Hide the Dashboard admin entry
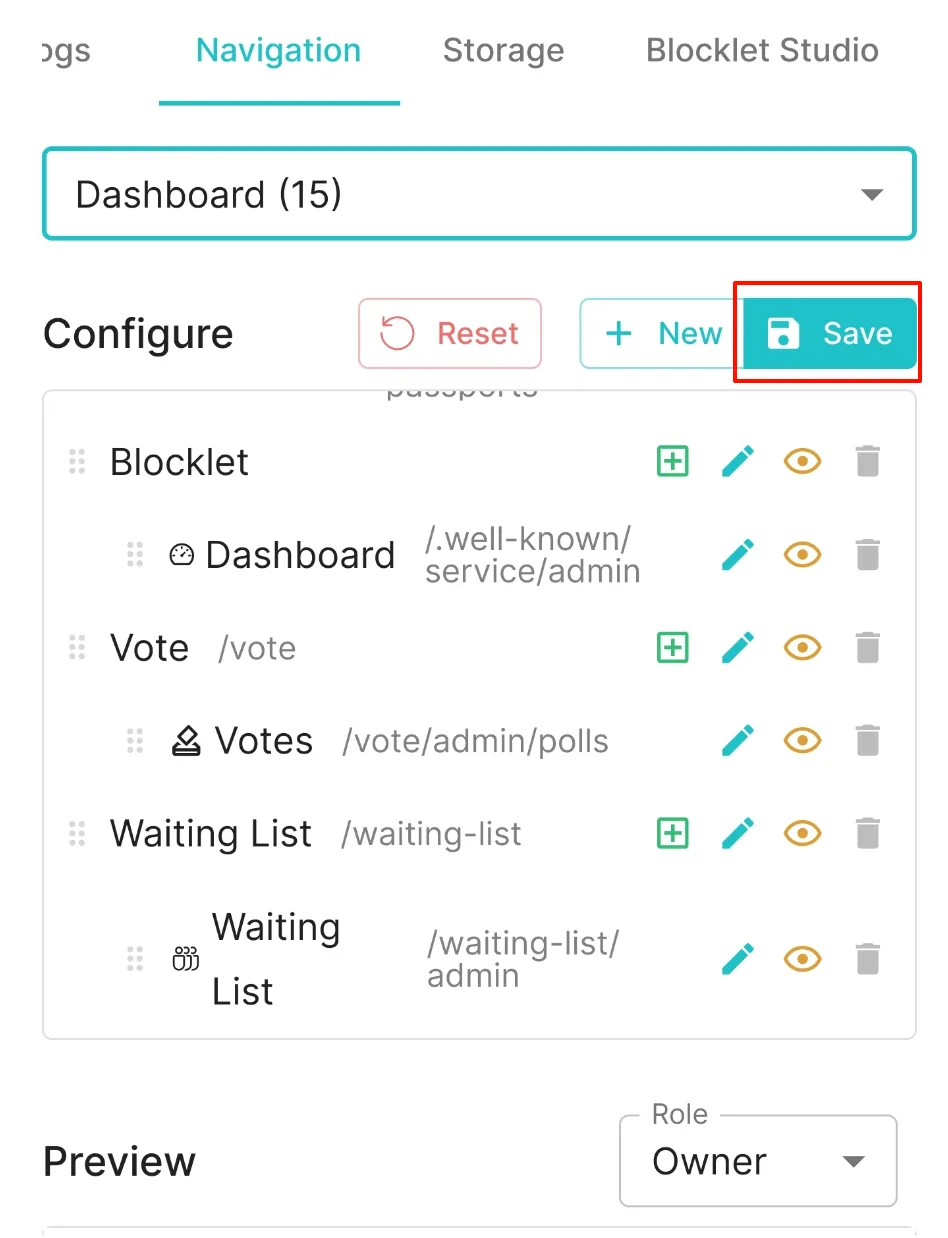This screenshot has width=948, height=1238. [x=802, y=555]
